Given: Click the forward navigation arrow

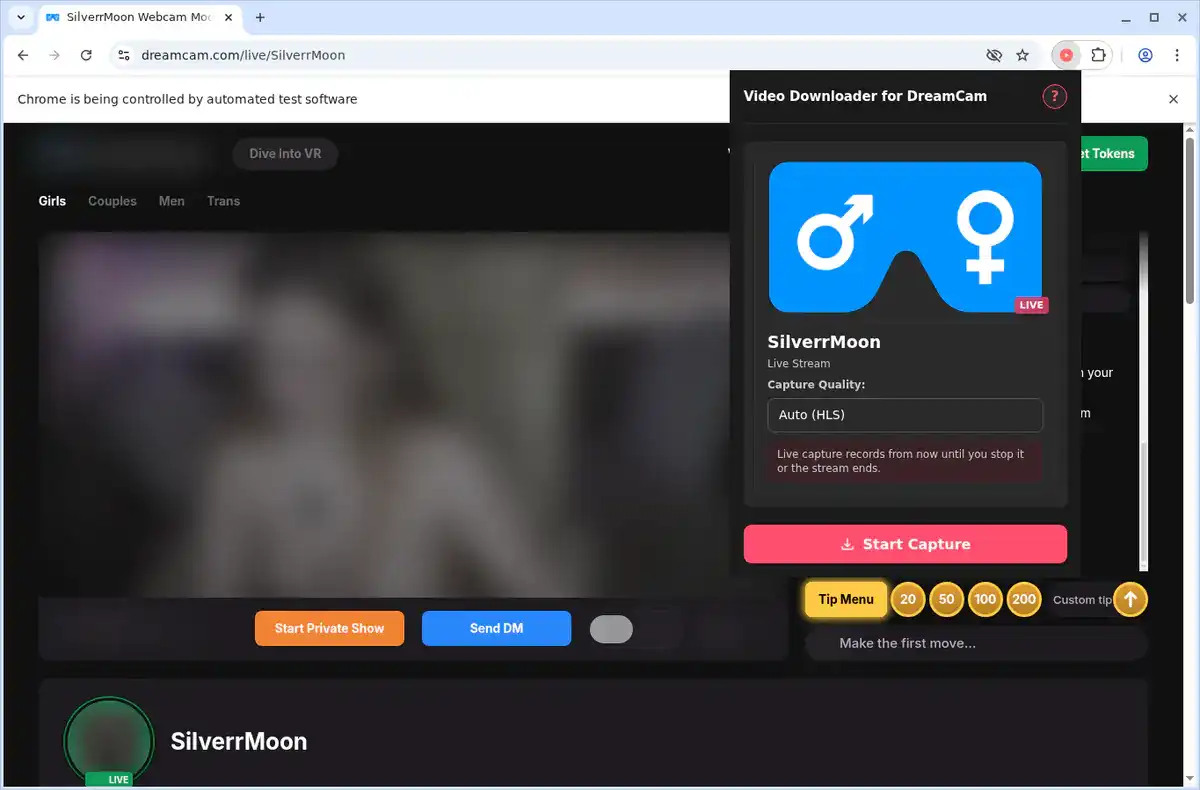Looking at the screenshot, I should [54, 55].
